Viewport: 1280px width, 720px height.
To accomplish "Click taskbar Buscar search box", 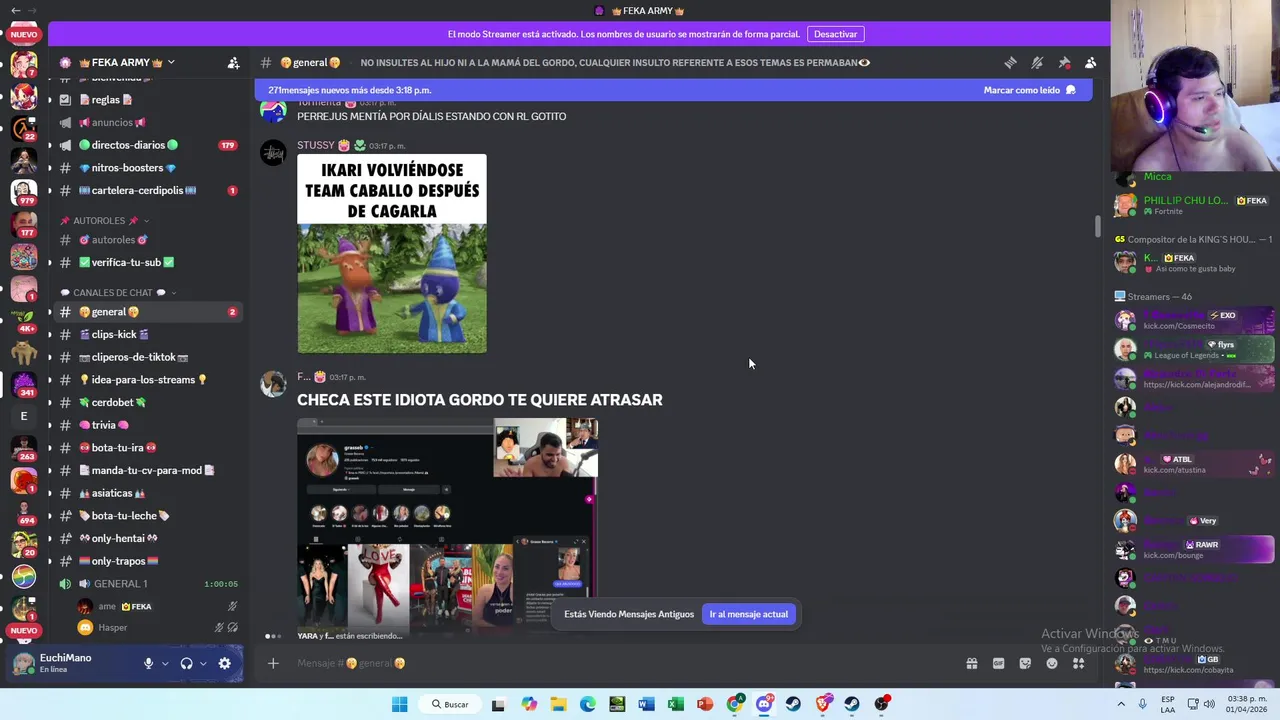I will (450, 704).
